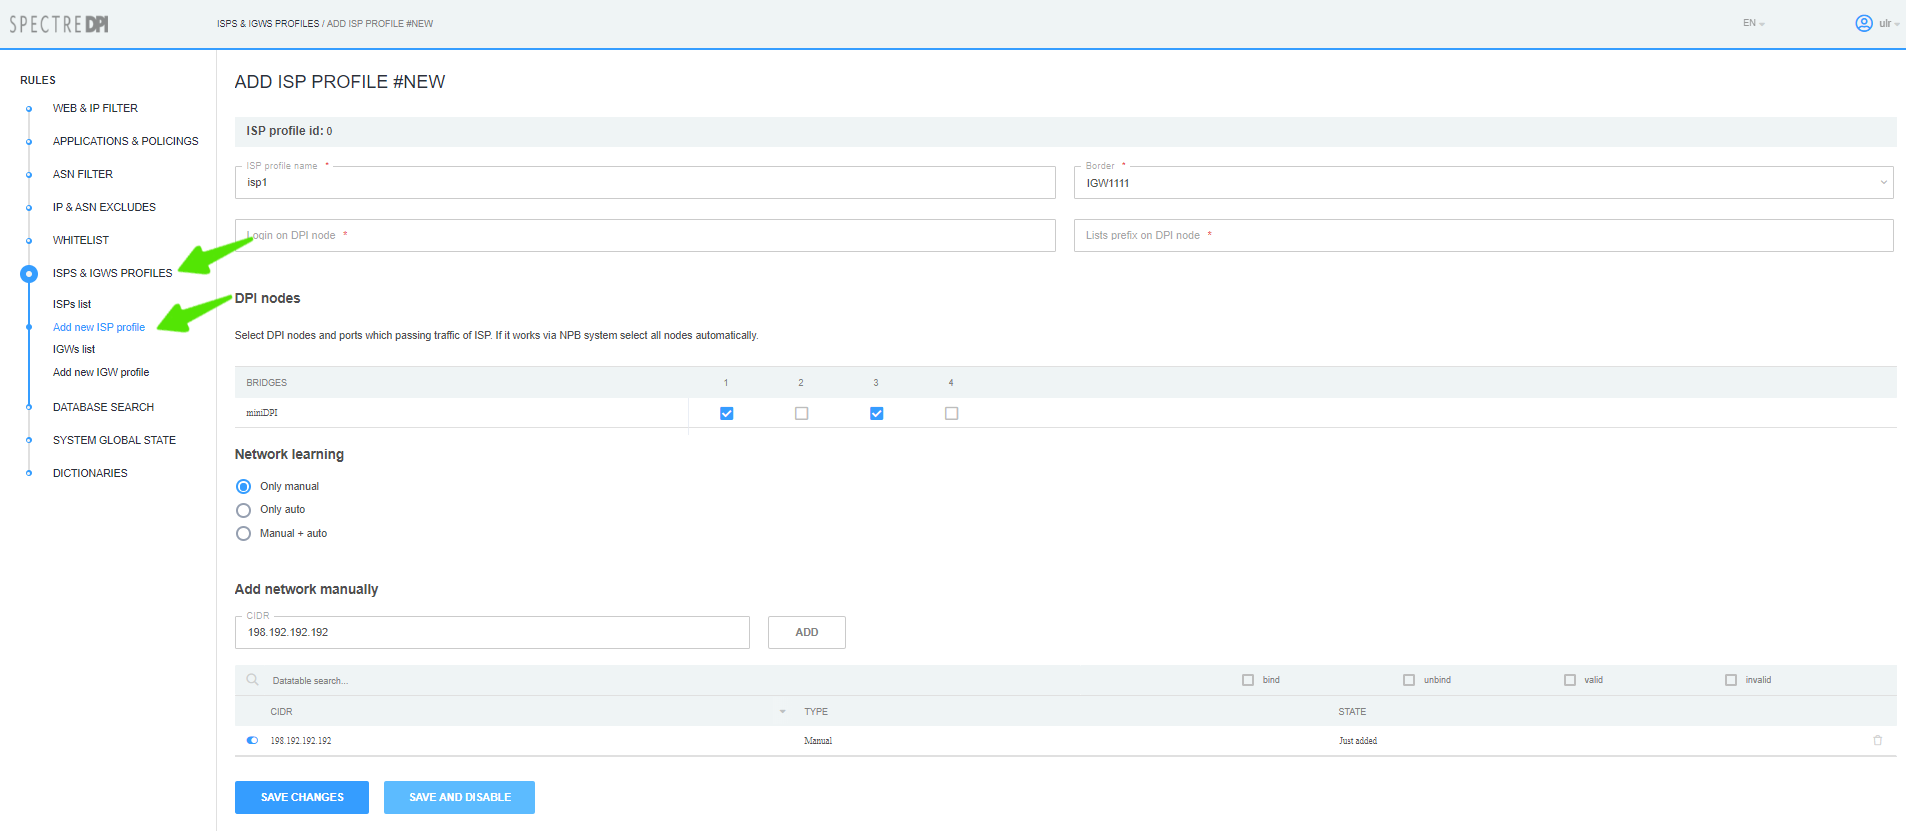Enable miniDPI bridge port 2
This screenshot has height=831, width=1906.
pos(801,413)
